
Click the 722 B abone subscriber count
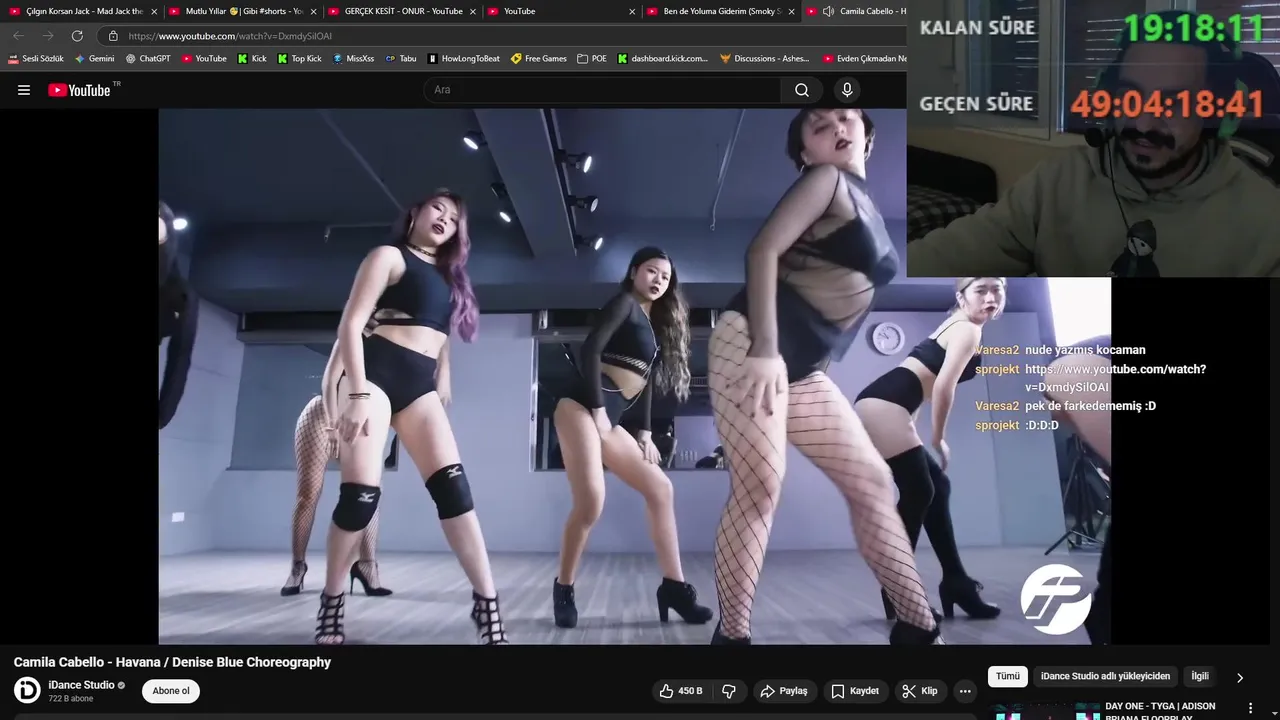tap(71, 699)
